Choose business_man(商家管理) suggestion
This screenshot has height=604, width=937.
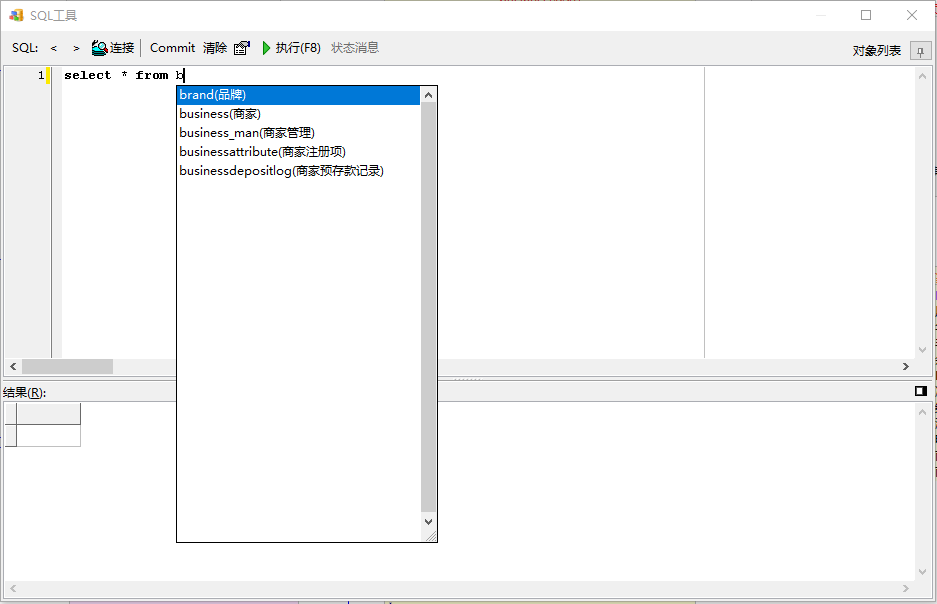(299, 133)
